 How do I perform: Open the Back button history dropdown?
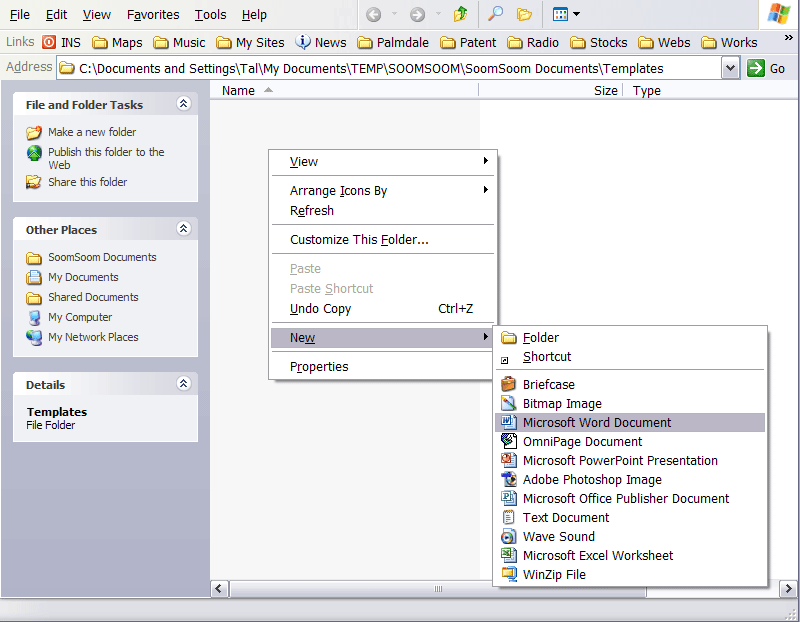pos(394,14)
